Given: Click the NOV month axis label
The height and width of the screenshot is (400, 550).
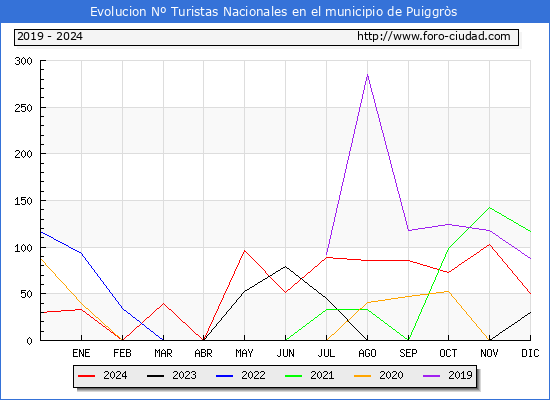Looking at the screenshot, I should [489, 353].
